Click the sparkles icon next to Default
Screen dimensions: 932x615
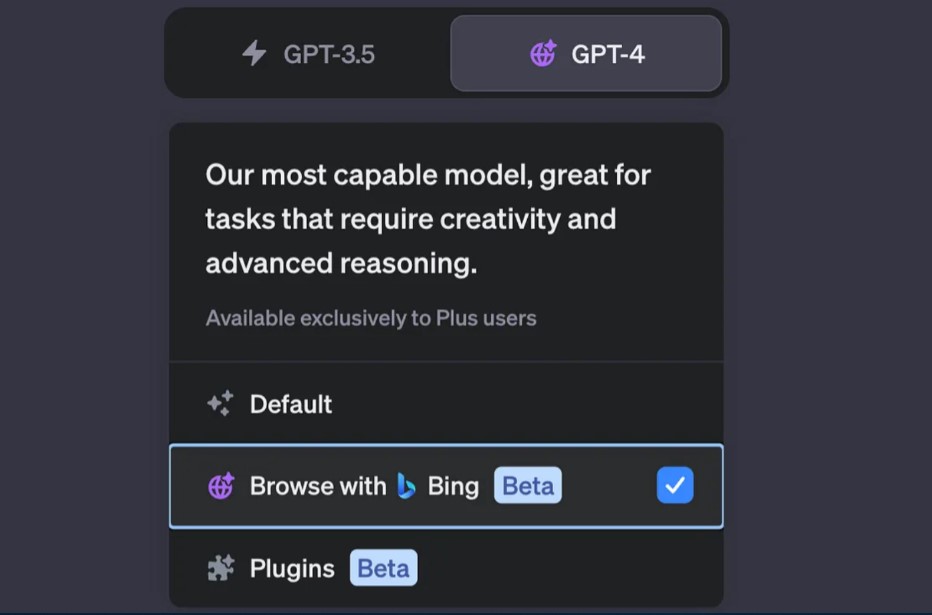point(220,404)
